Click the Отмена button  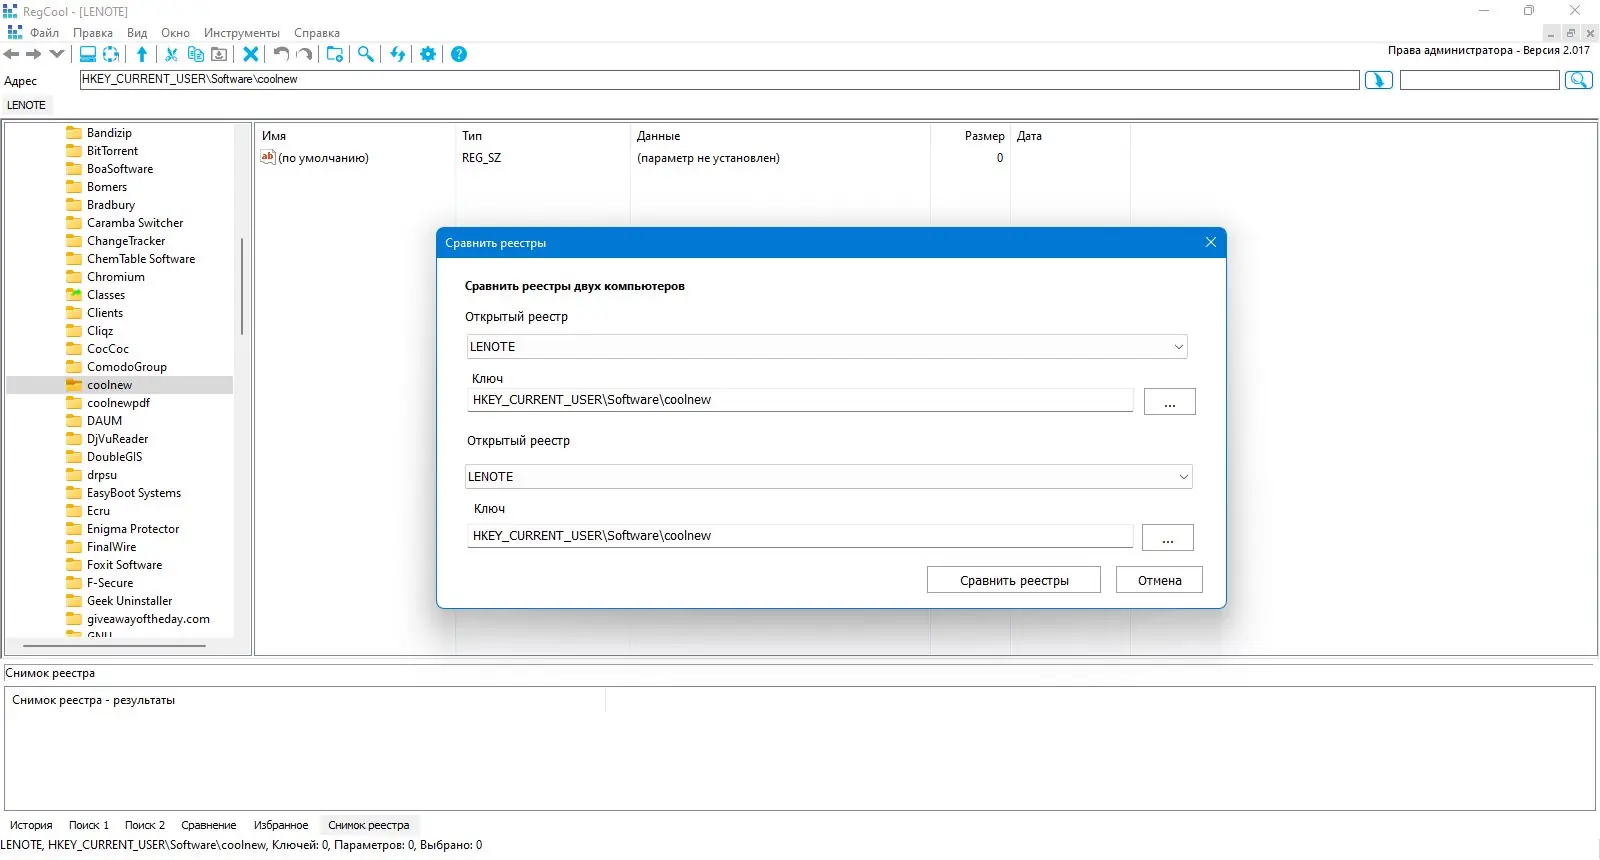click(x=1159, y=580)
